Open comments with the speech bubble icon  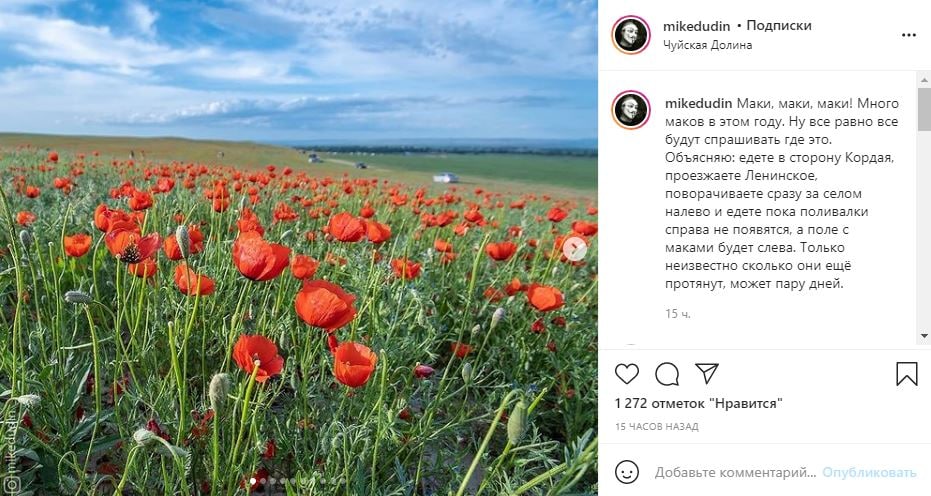tap(667, 374)
